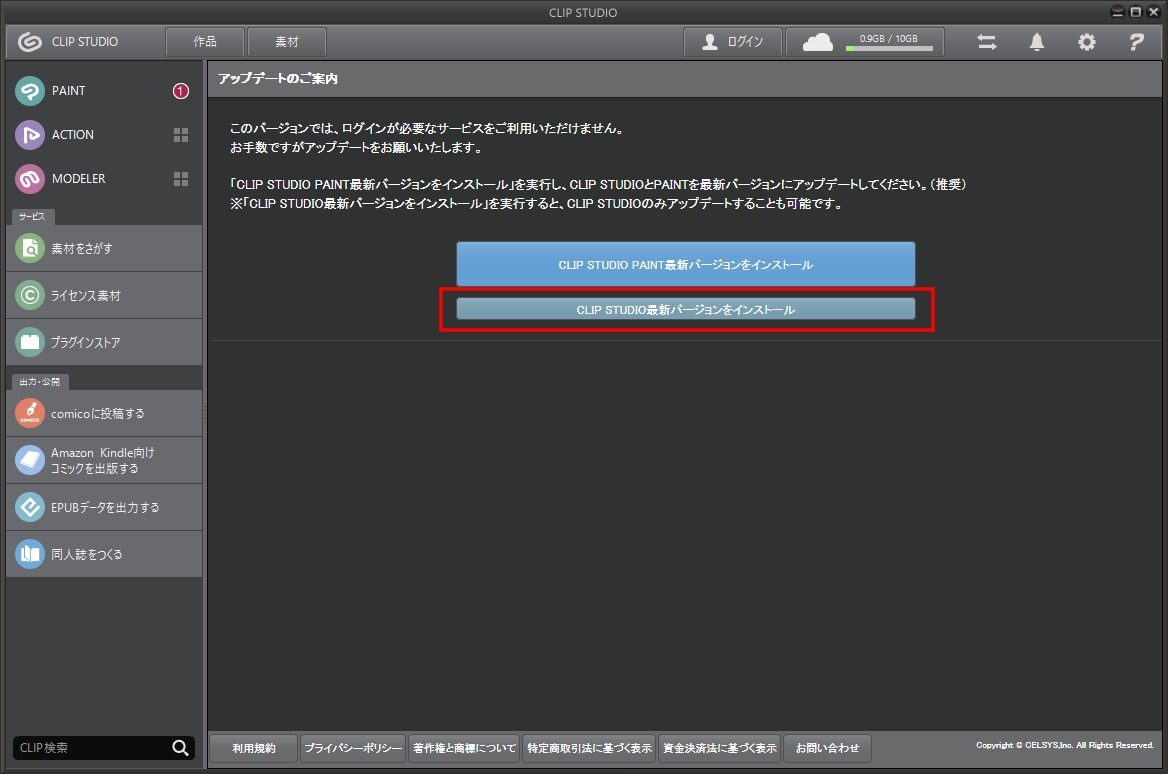Click the ログイン button label
The image size is (1168, 774).
coord(746,42)
